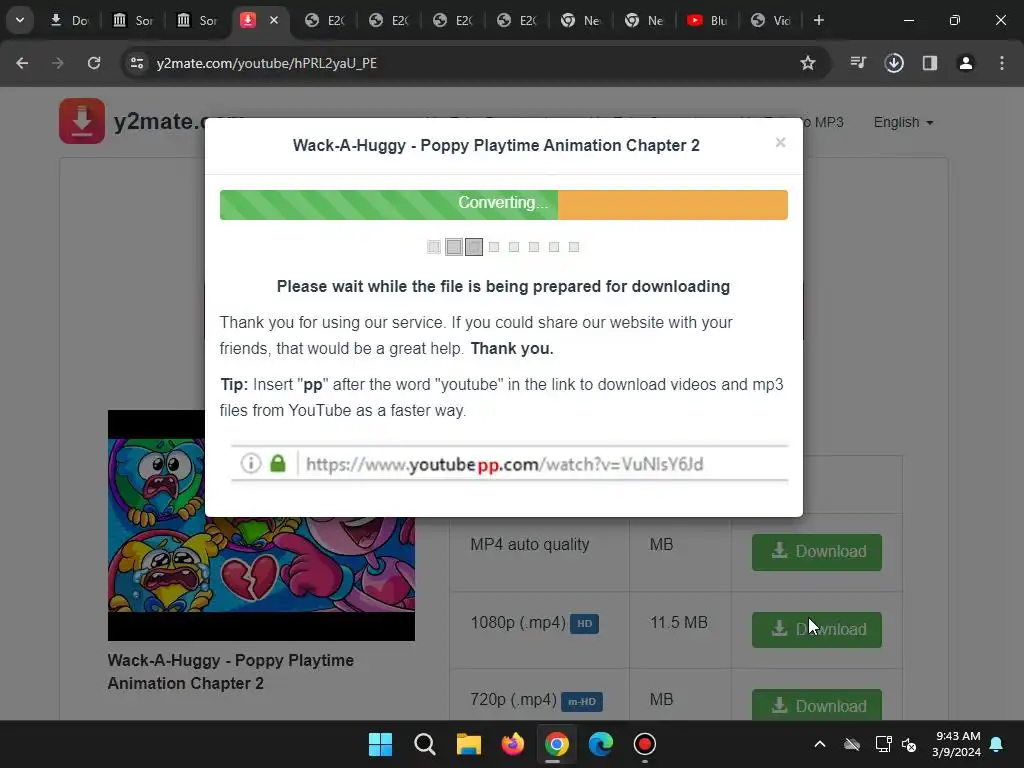Click the m-HD badge next to 720p
This screenshot has height=768, width=1024.
tap(581, 701)
